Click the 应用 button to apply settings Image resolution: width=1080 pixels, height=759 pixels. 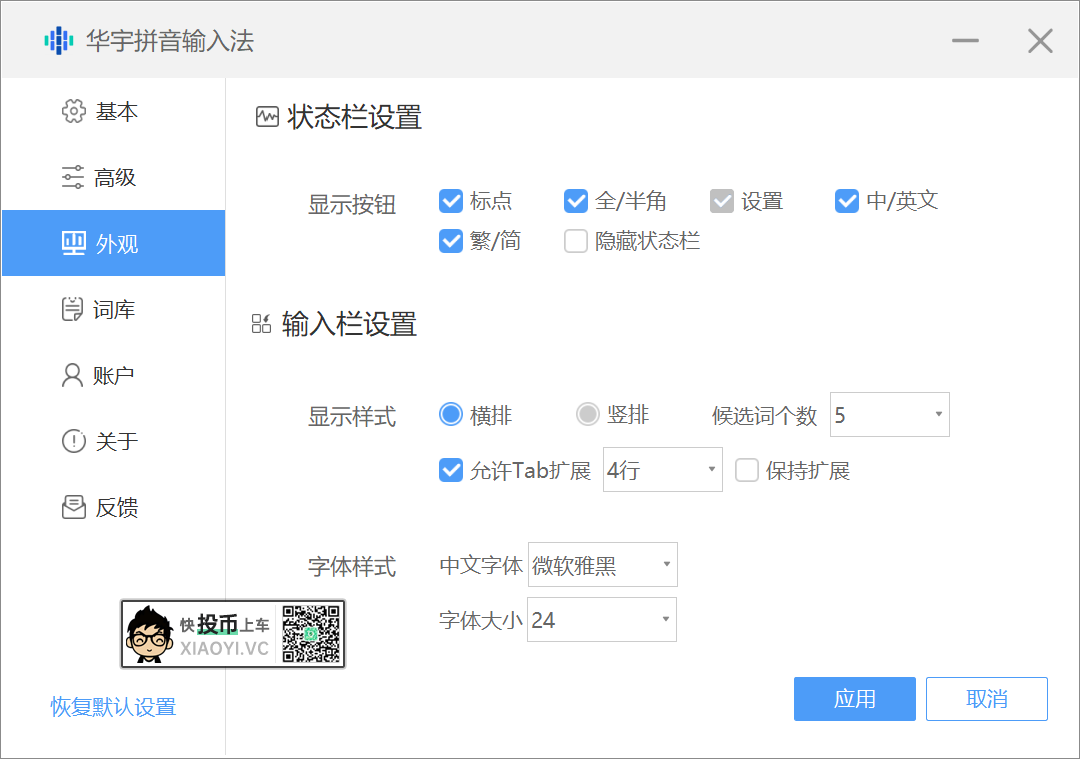[854, 699]
